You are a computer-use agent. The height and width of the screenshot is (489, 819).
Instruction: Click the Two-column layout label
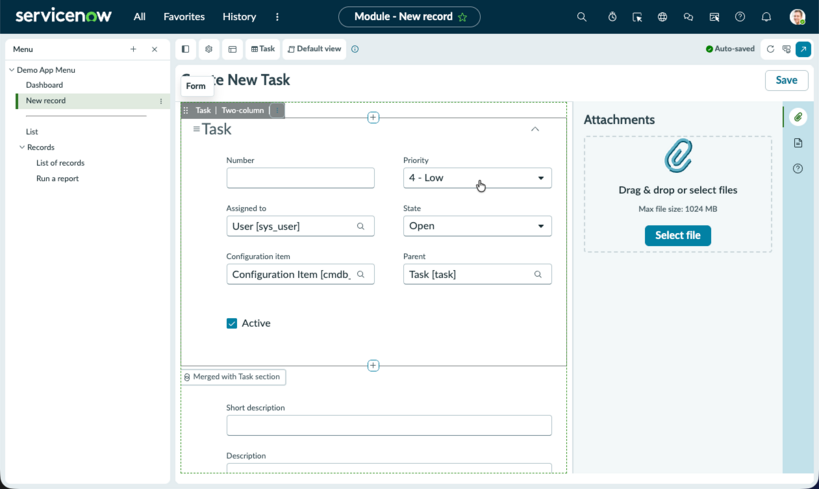click(243, 110)
